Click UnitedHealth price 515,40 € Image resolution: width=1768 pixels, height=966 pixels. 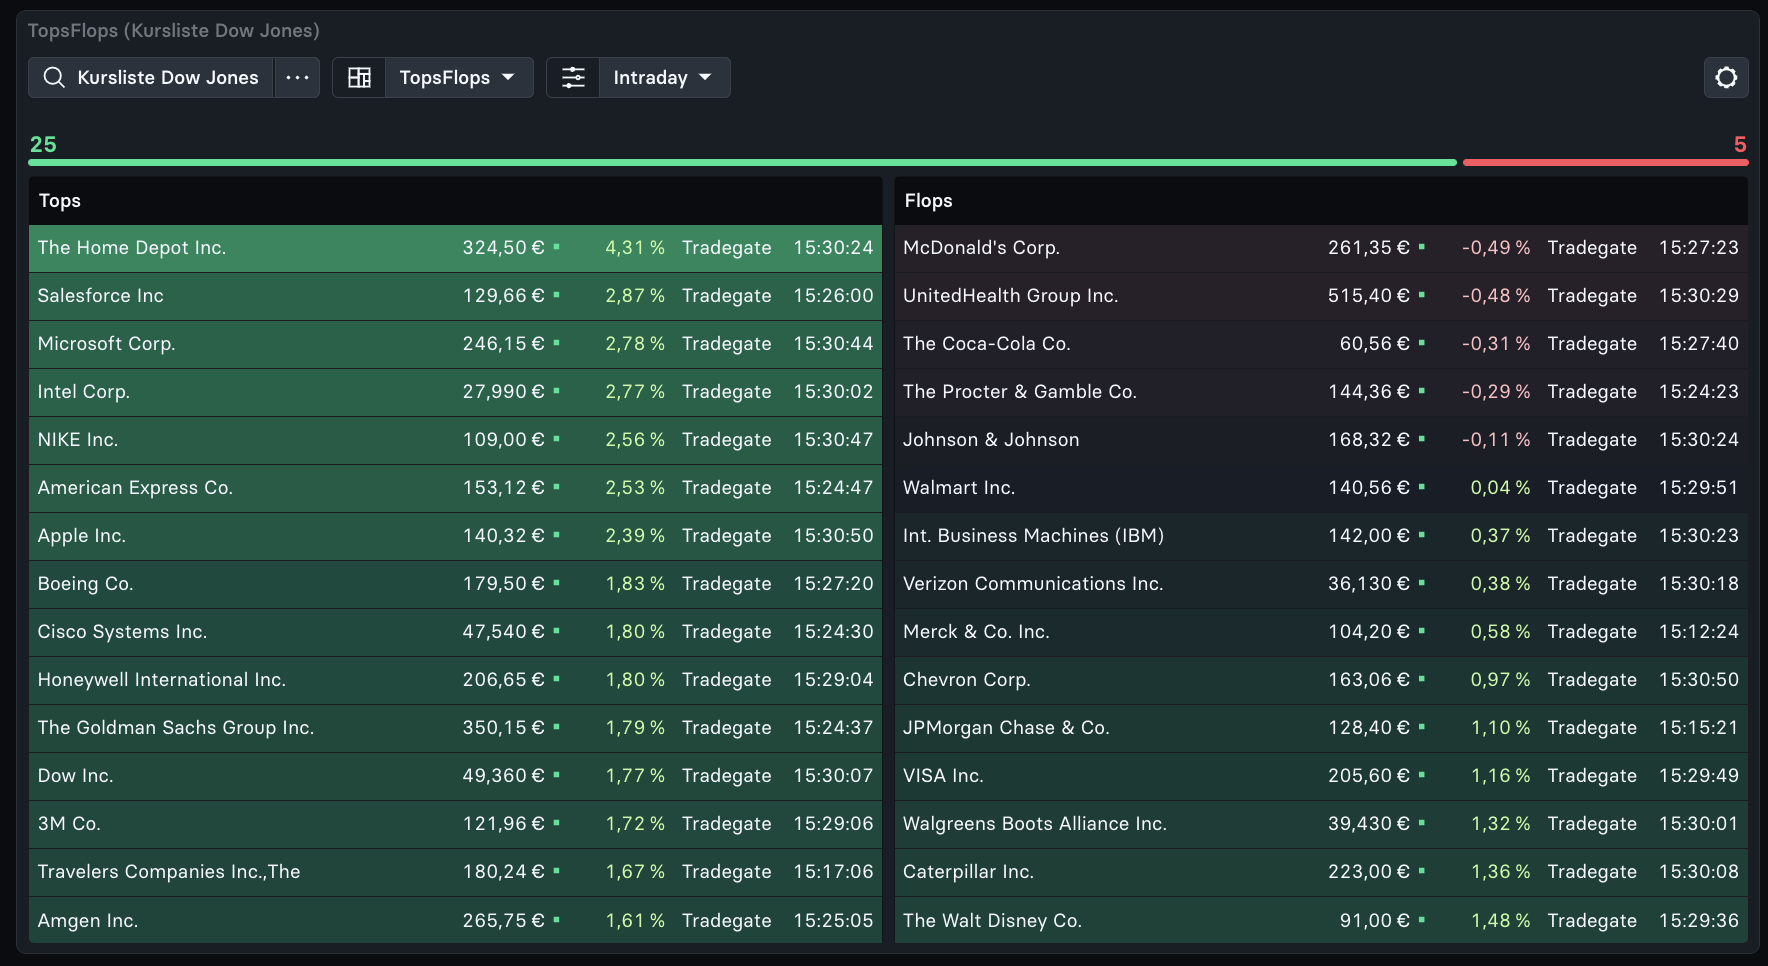(x=1369, y=296)
